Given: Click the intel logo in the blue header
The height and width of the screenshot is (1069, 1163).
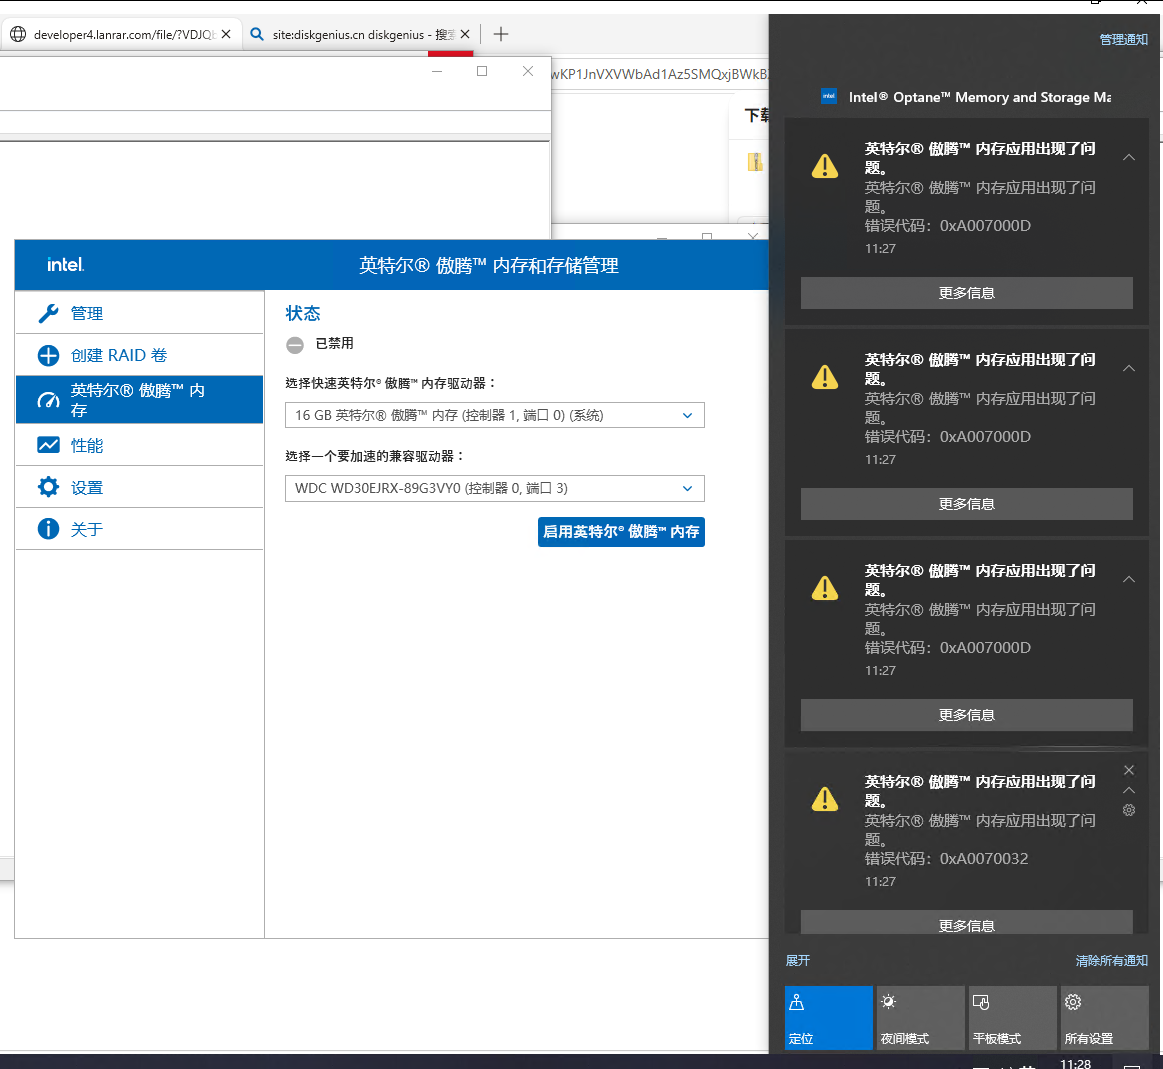Looking at the screenshot, I should (65, 265).
